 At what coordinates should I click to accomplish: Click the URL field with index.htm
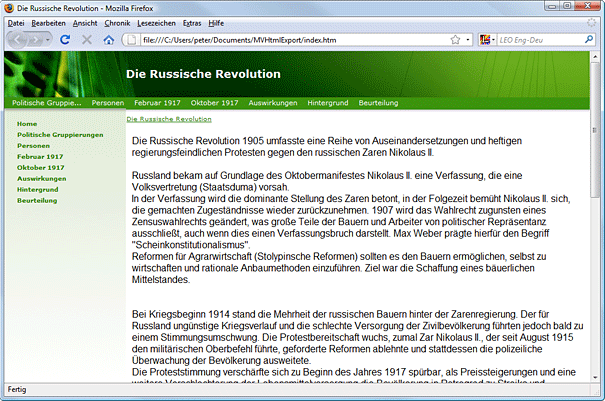click(293, 40)
